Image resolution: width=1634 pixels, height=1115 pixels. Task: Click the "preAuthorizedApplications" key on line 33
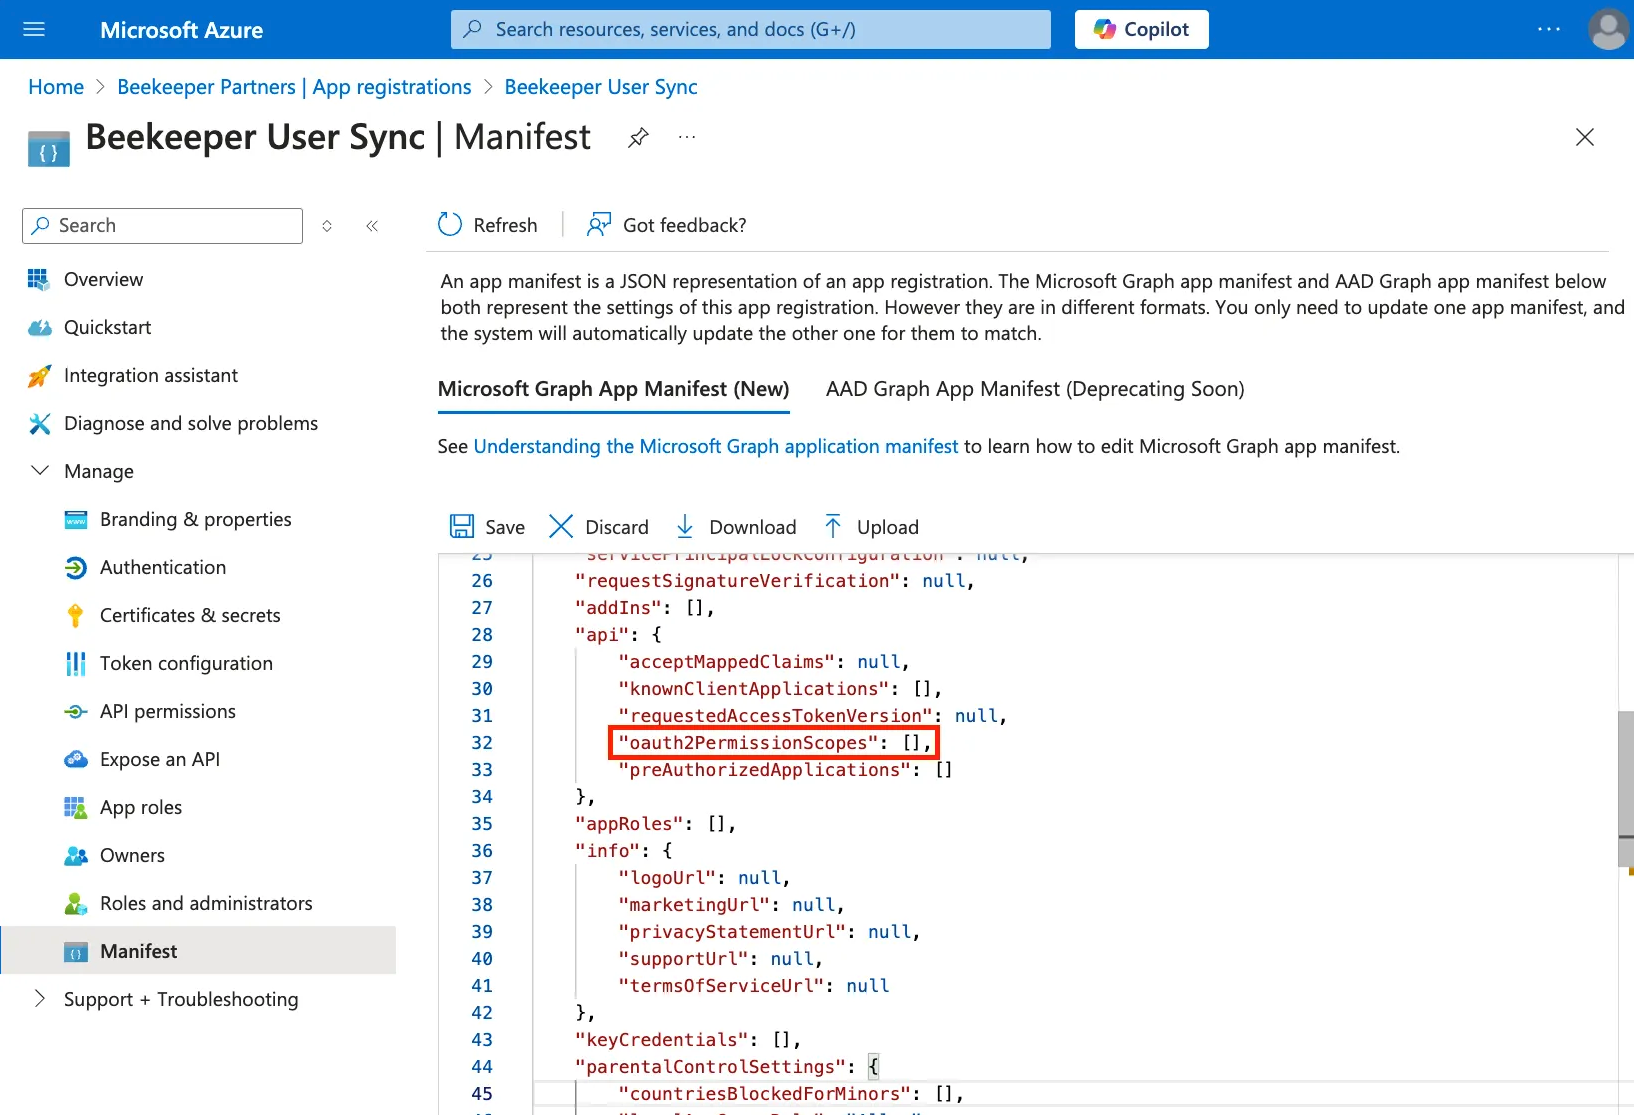(x=764, y=770)
